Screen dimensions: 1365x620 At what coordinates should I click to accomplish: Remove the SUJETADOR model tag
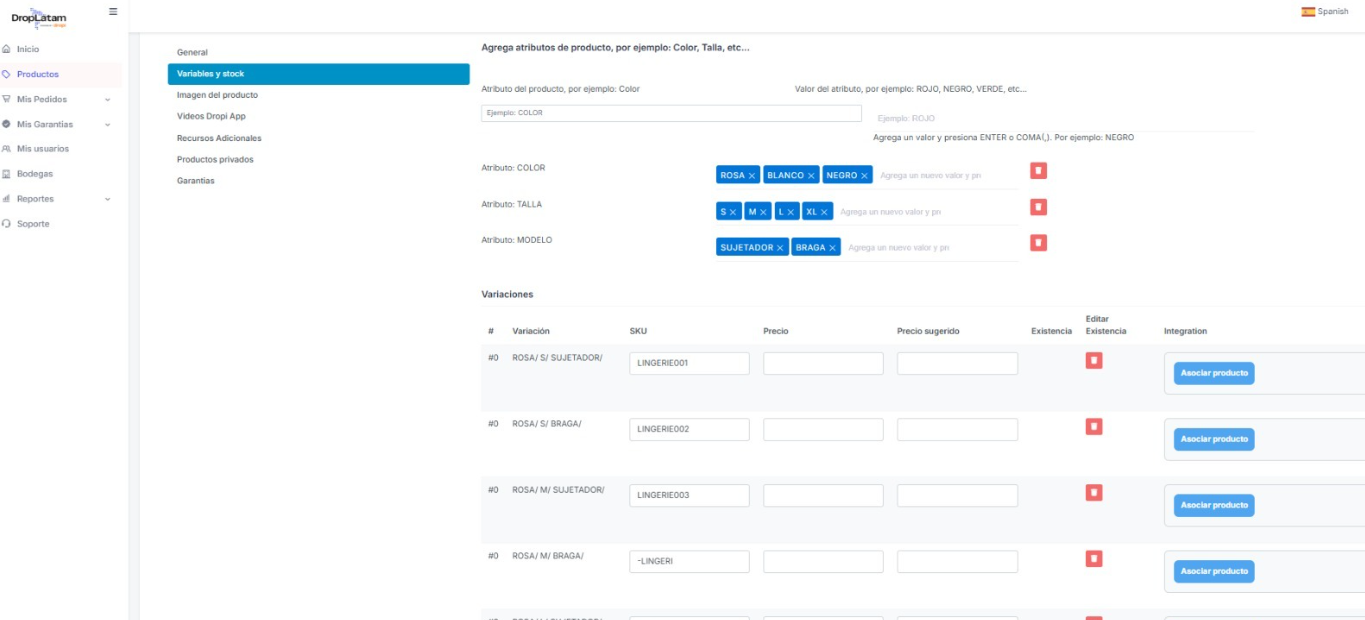[780, 248]
